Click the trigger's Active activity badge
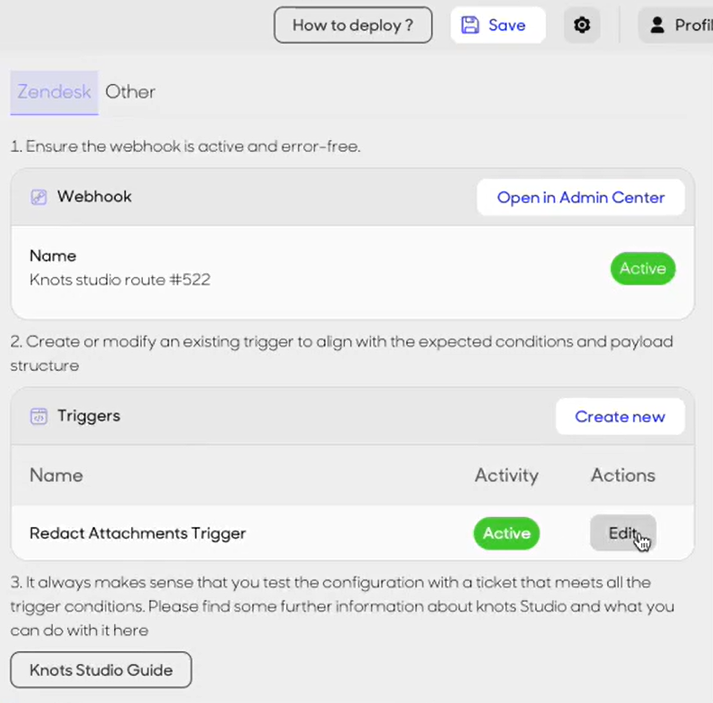 click(507, 533)
